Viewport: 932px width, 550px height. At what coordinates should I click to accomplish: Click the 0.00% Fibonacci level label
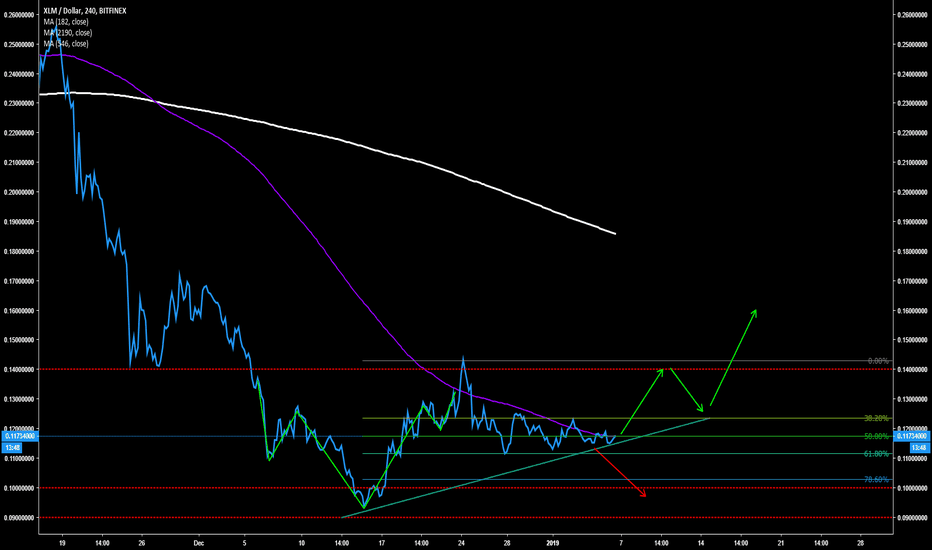[878, 361]
